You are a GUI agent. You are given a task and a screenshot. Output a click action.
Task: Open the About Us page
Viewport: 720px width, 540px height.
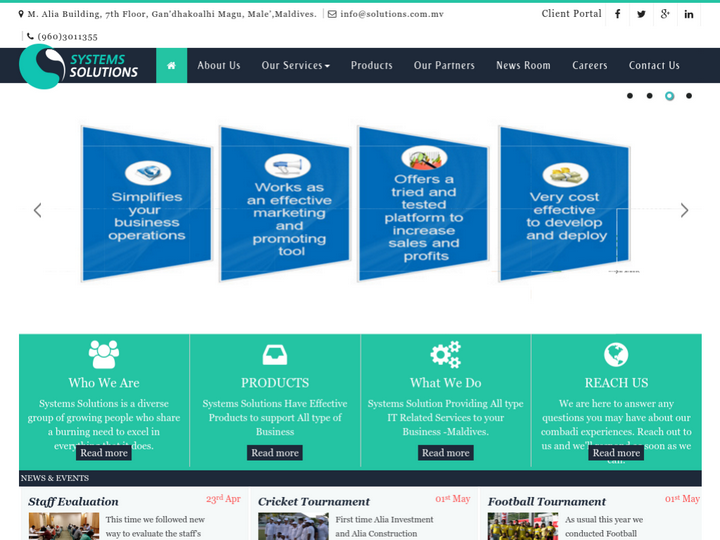pos(219,66)
